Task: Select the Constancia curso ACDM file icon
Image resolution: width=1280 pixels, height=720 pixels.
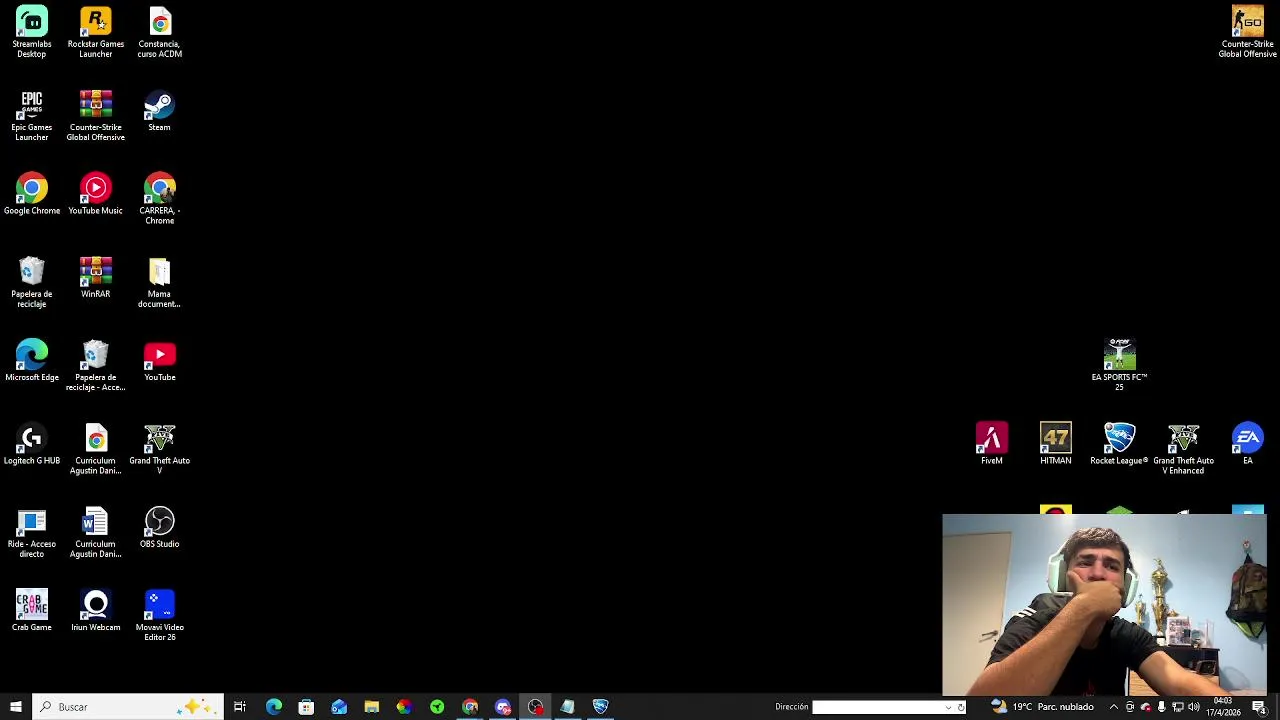Action: [x=160, y=32]
